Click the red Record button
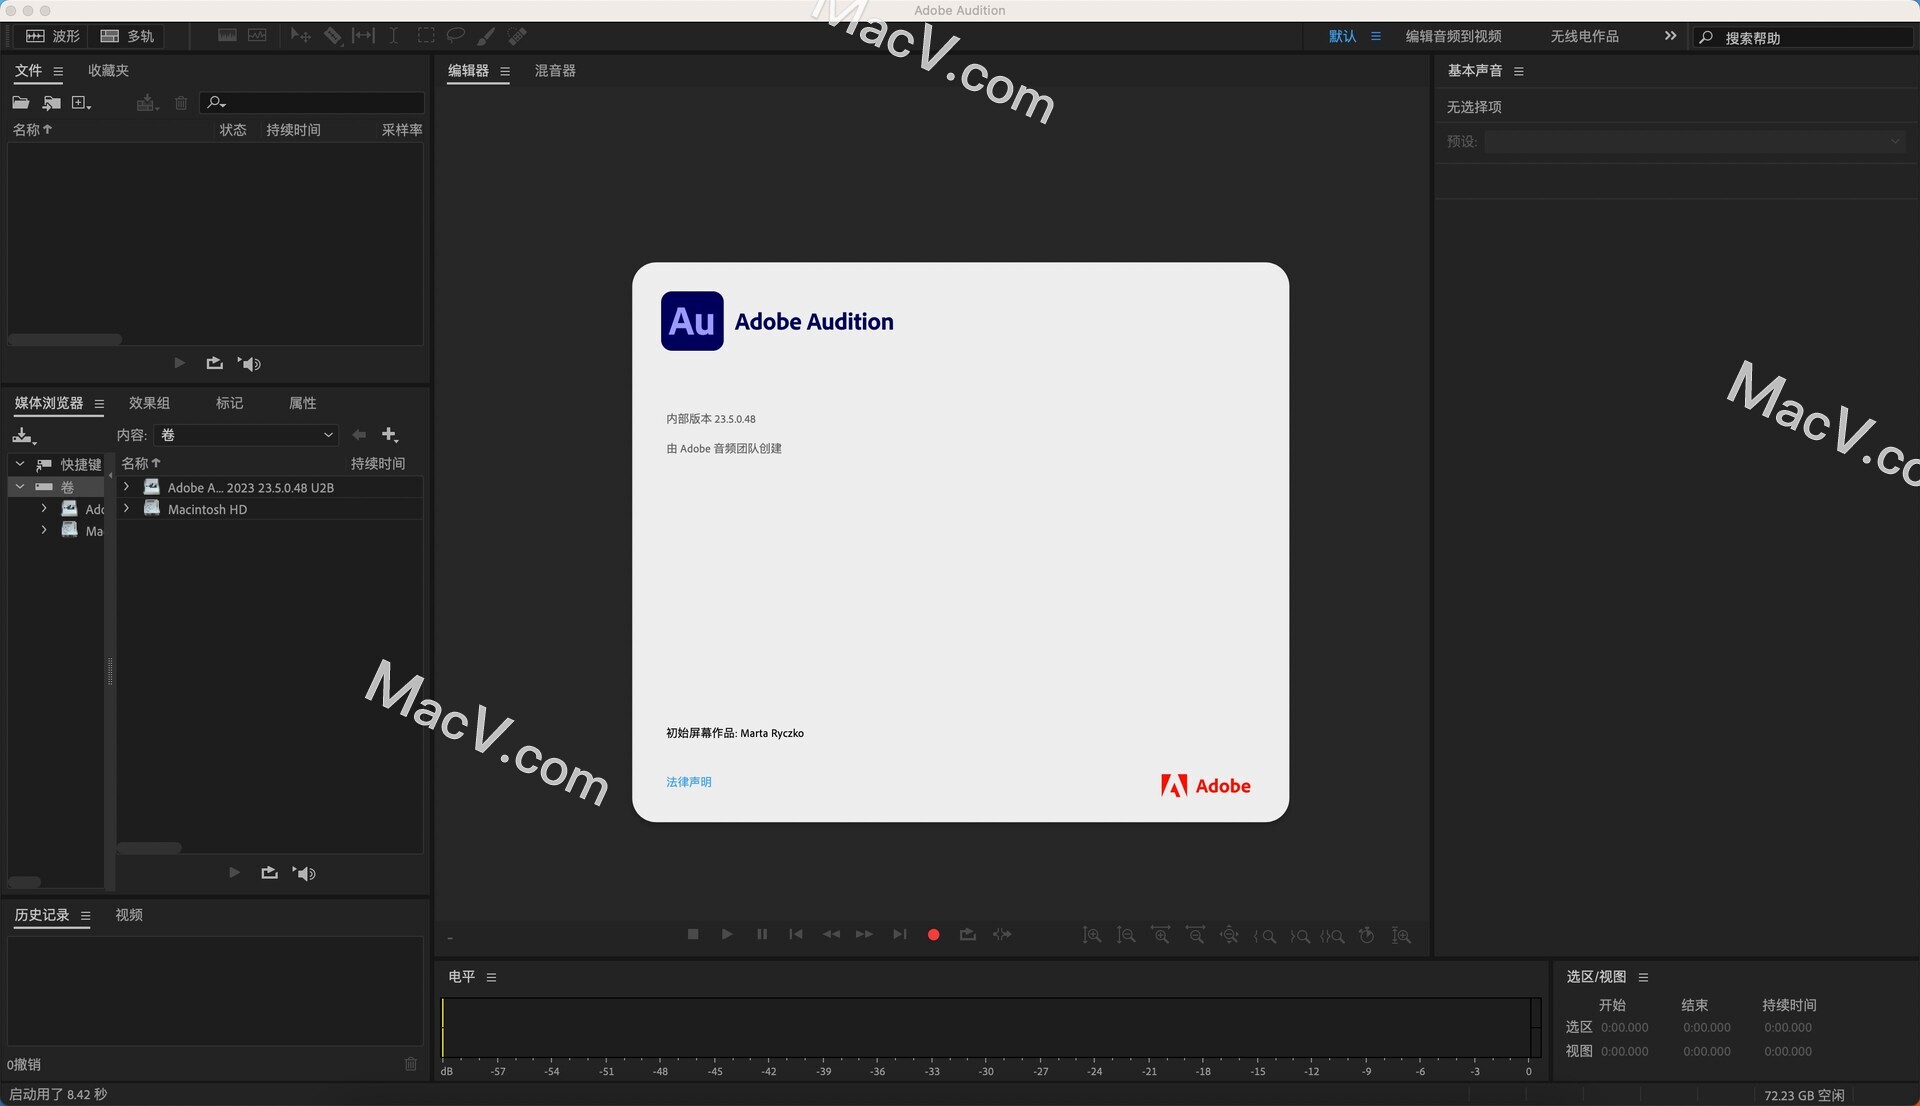 (x=934, y=935)
